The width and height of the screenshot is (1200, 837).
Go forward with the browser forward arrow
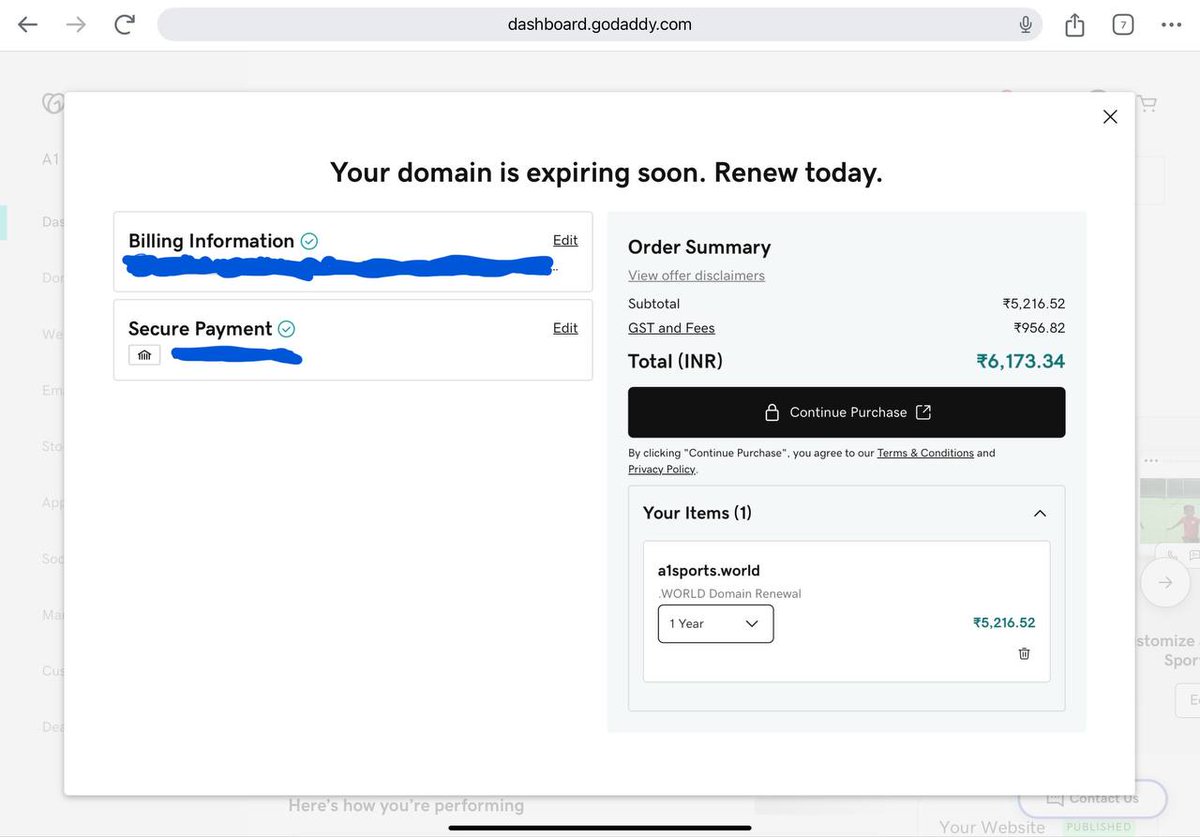click(76, 24)
